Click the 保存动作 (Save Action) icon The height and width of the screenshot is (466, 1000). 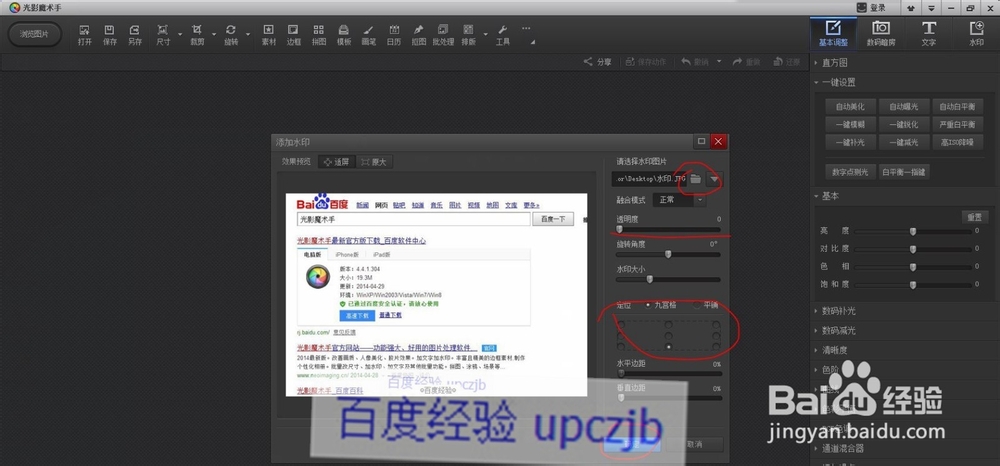(x=630, y=62)
